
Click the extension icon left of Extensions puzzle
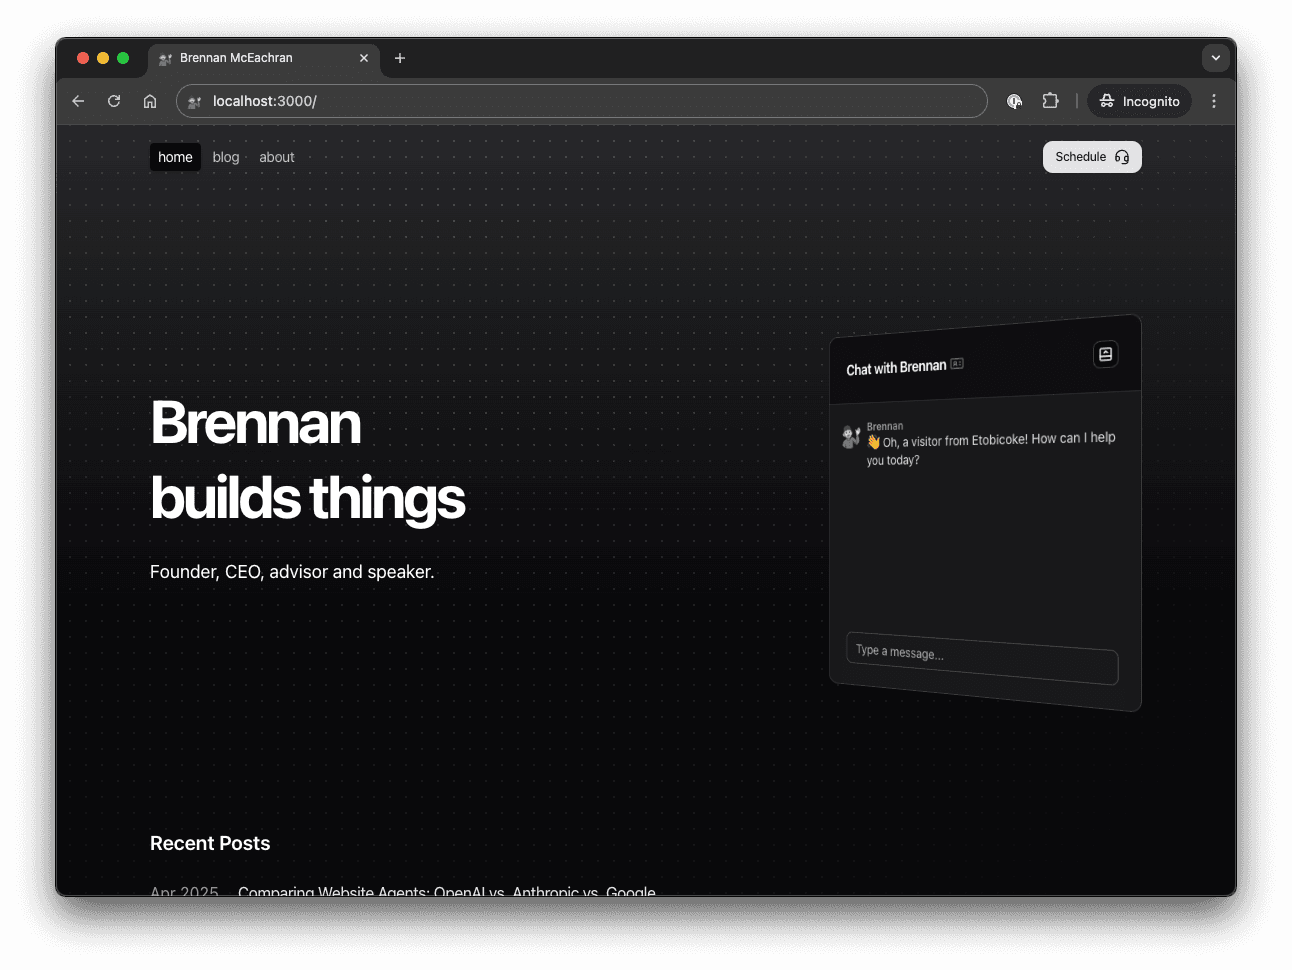1014,101
